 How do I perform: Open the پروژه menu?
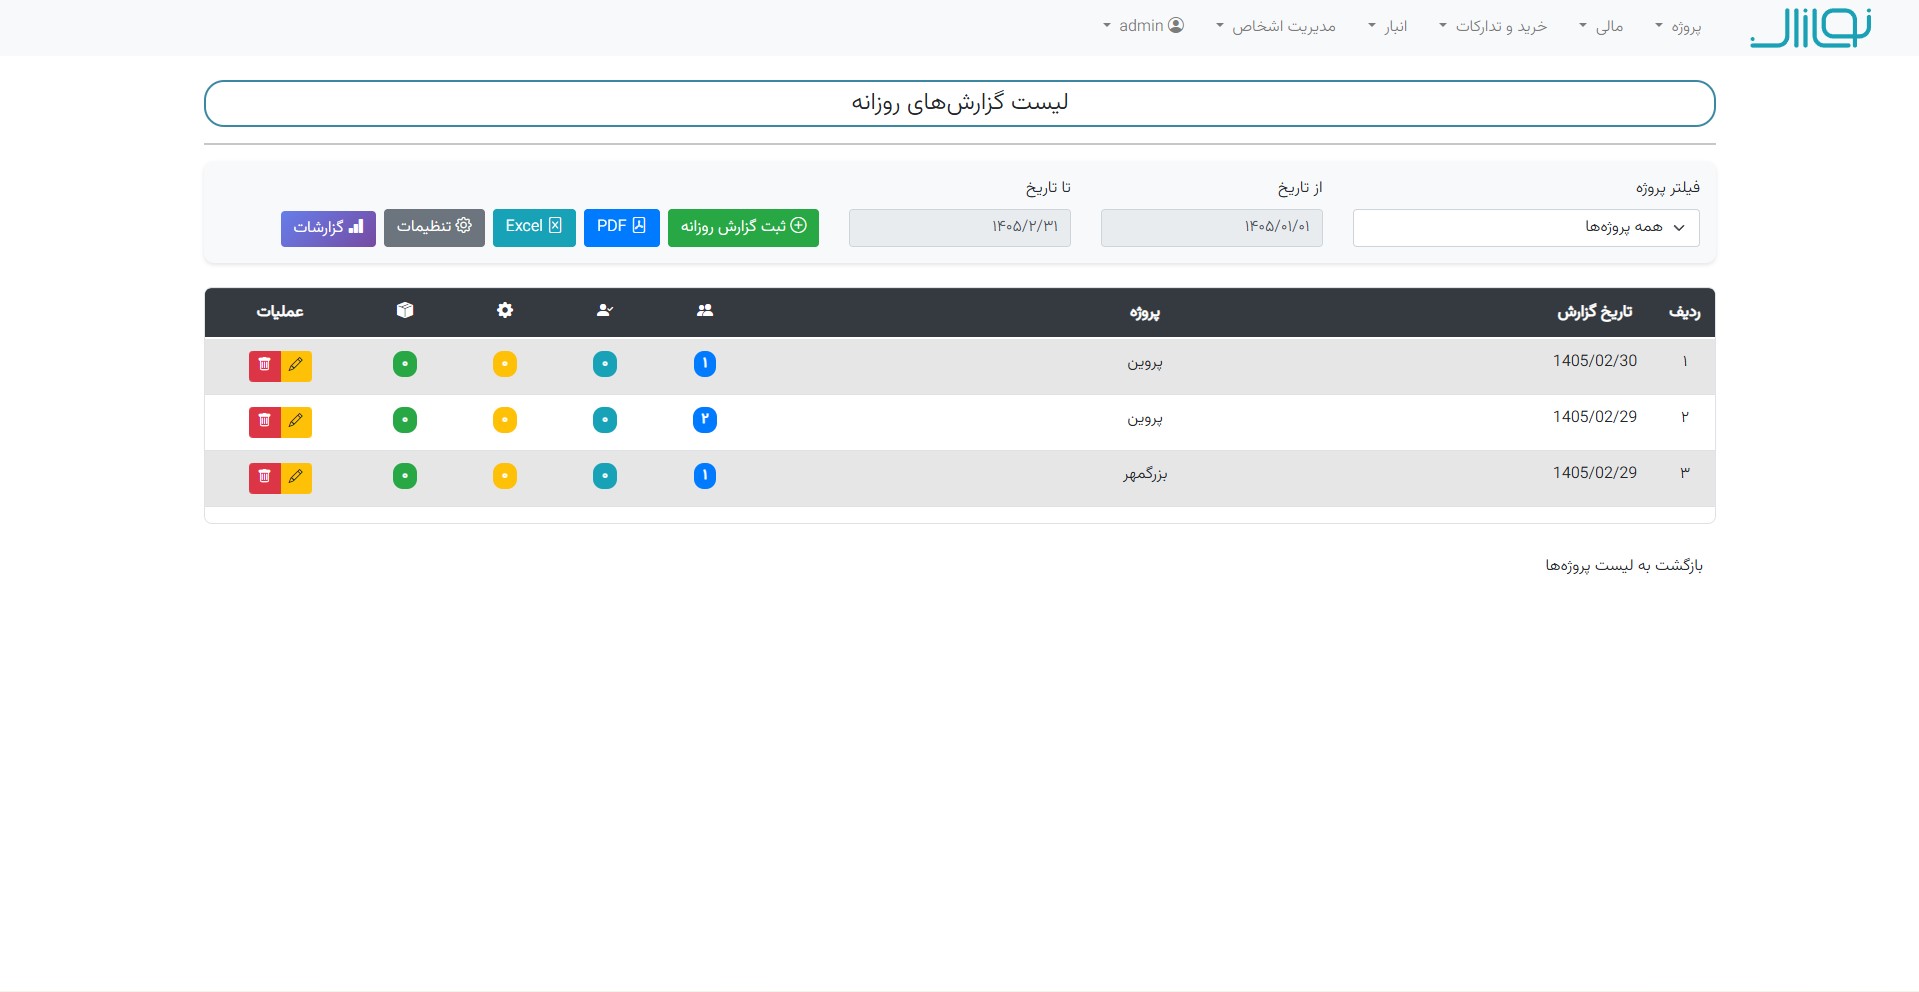click(1678, 27)
